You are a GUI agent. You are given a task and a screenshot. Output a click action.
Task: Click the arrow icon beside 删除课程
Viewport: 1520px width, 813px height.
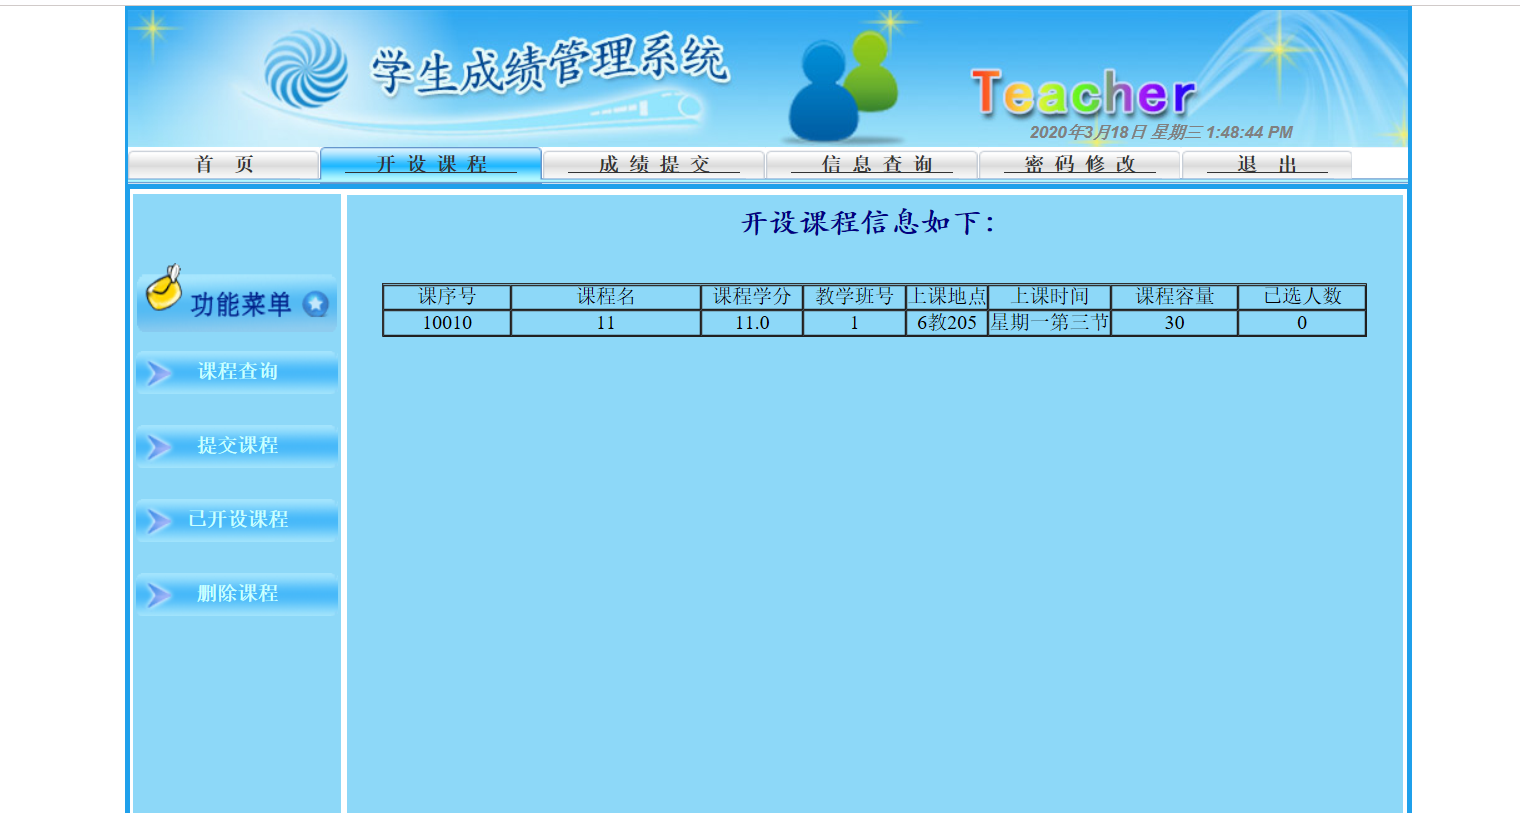tap(160, 593)
